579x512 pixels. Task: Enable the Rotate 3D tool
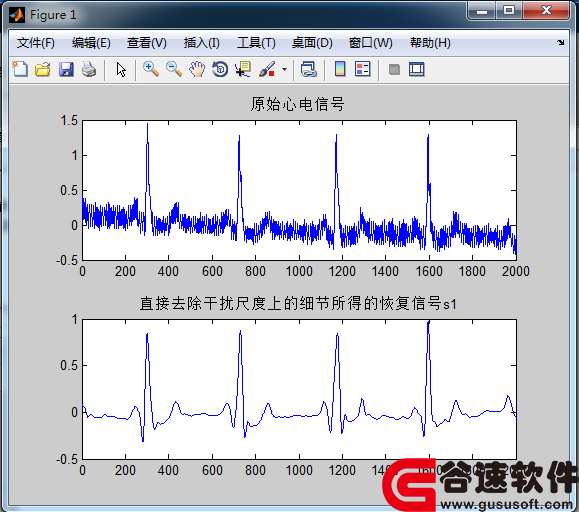(220, 69)
